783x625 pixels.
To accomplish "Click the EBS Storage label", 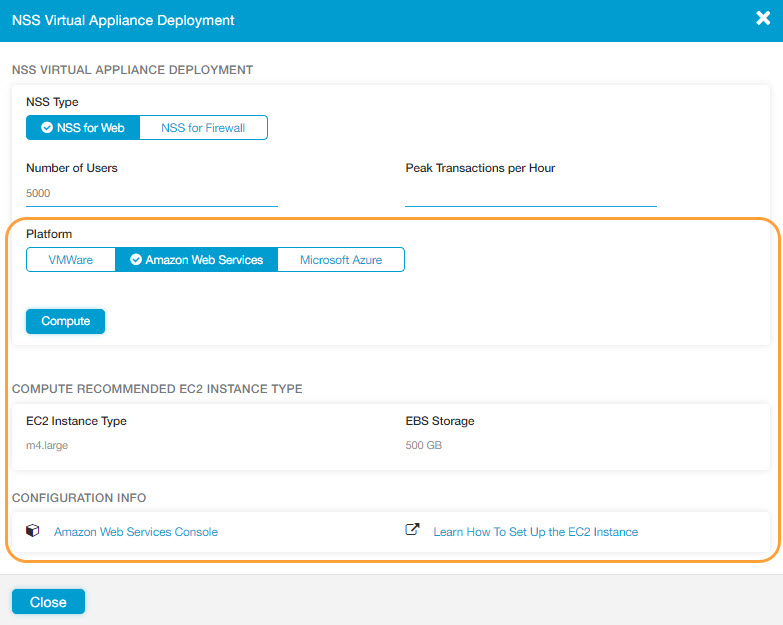I will click(x=440, y=421).
